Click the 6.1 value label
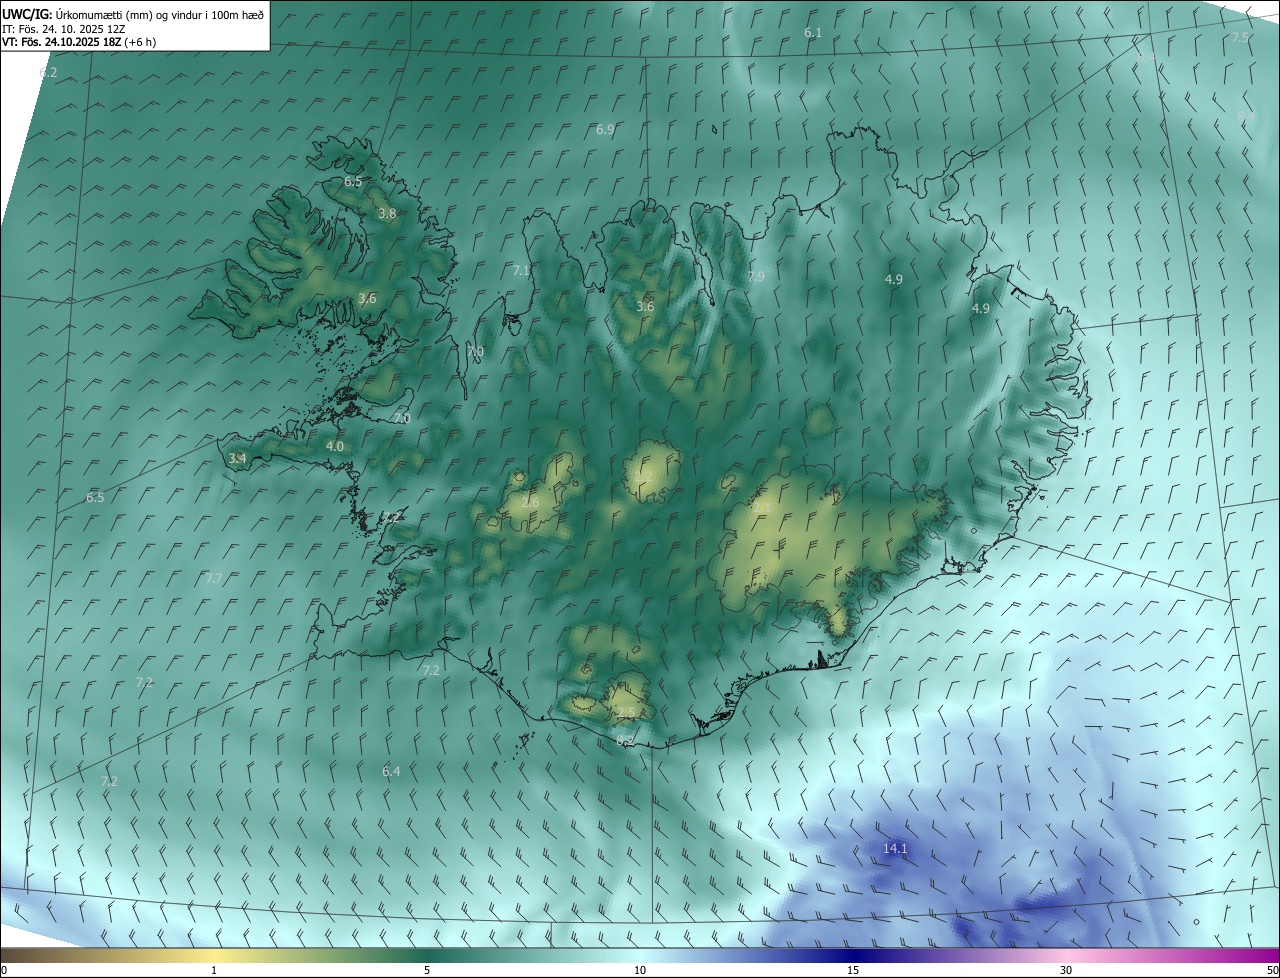The width and height of the screenshot is (1280, 978). [813, 33]
